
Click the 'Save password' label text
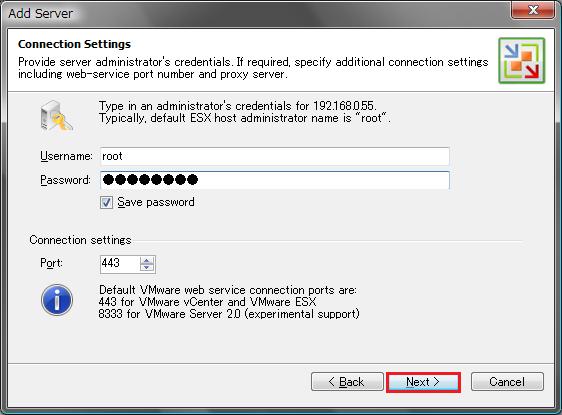[x=156, y=202]
